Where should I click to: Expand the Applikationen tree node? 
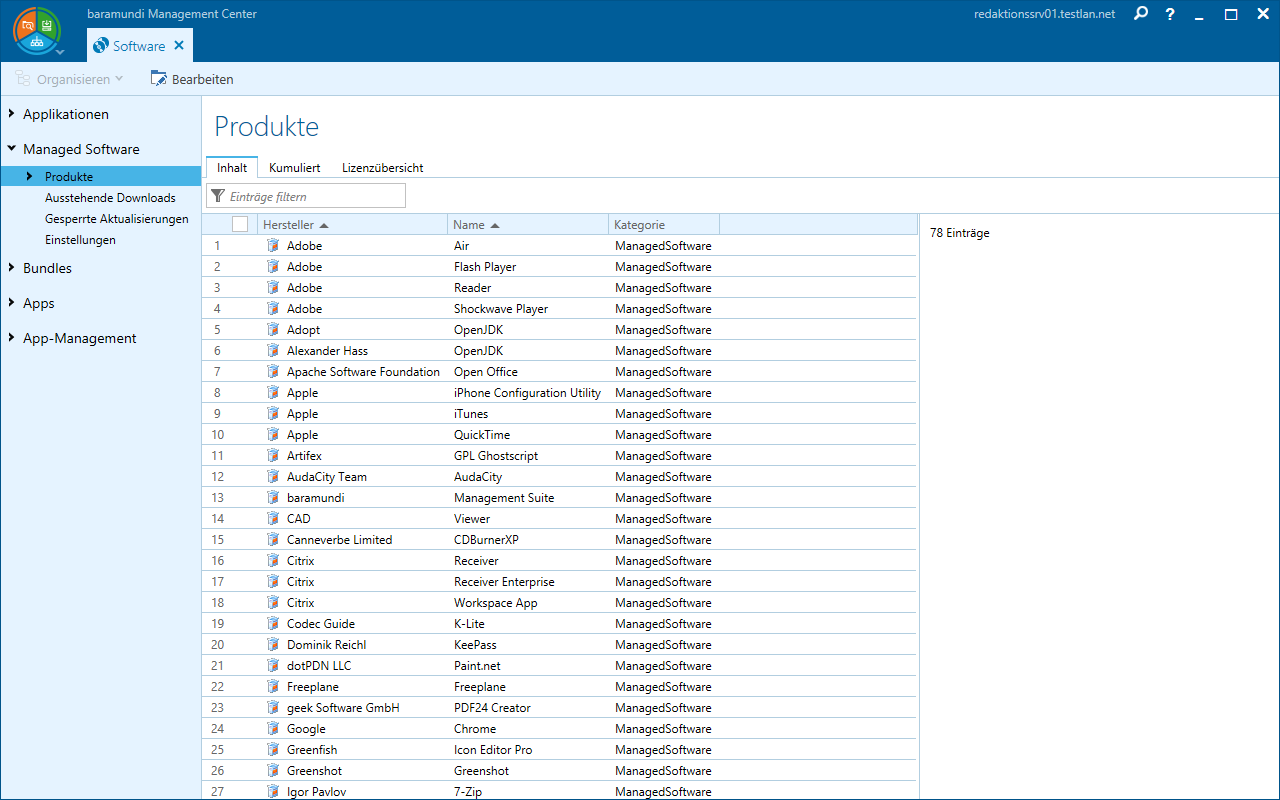[11, 114]
